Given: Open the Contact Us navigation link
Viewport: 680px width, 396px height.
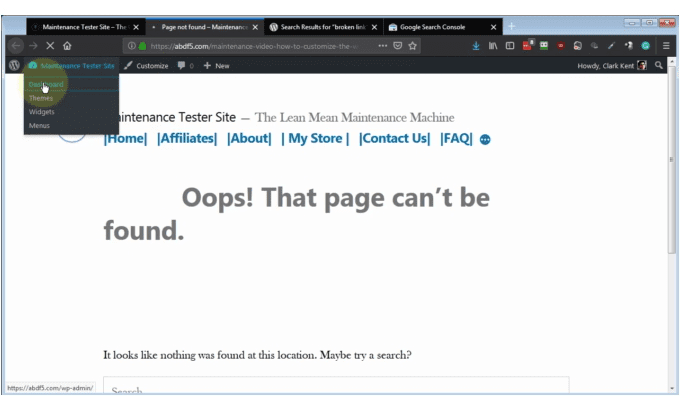Looking at the screenshot, I should pos(395,138).
